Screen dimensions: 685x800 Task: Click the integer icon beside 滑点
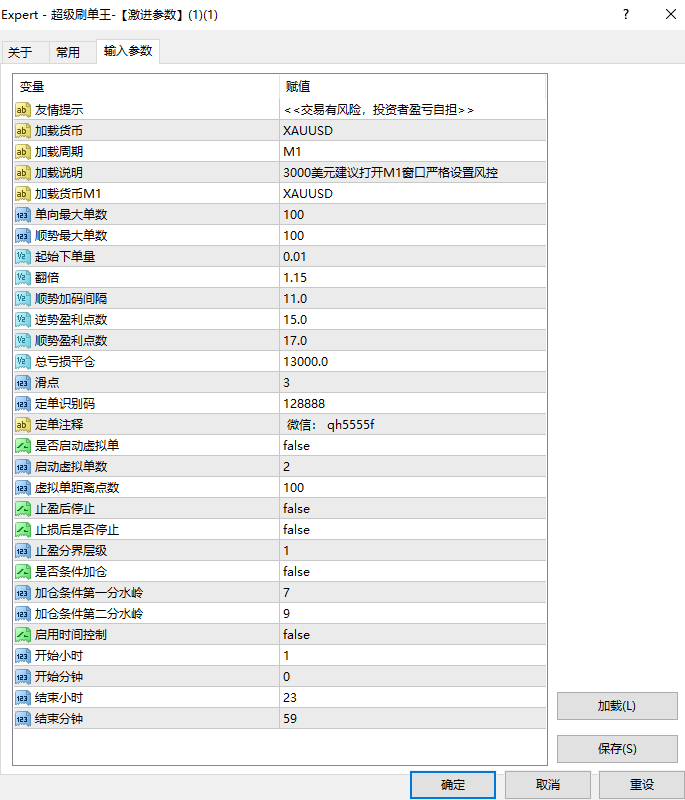tap(22, 383)
